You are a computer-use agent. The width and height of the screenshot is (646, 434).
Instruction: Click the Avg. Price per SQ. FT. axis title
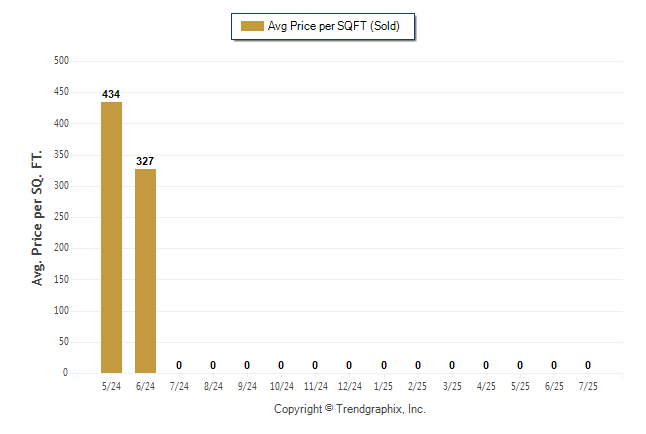coord(37,218)
